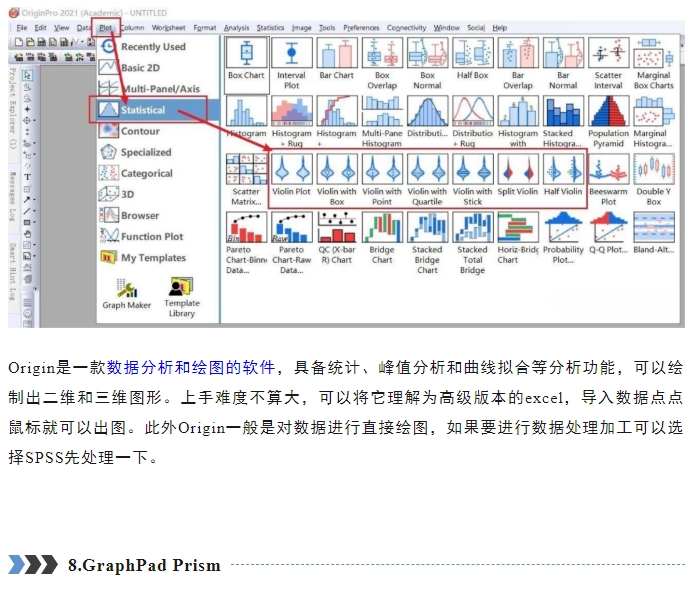Choose the Stacked Bridge Chart template
The height and width of the screenshot is (596, 694).
427,243
